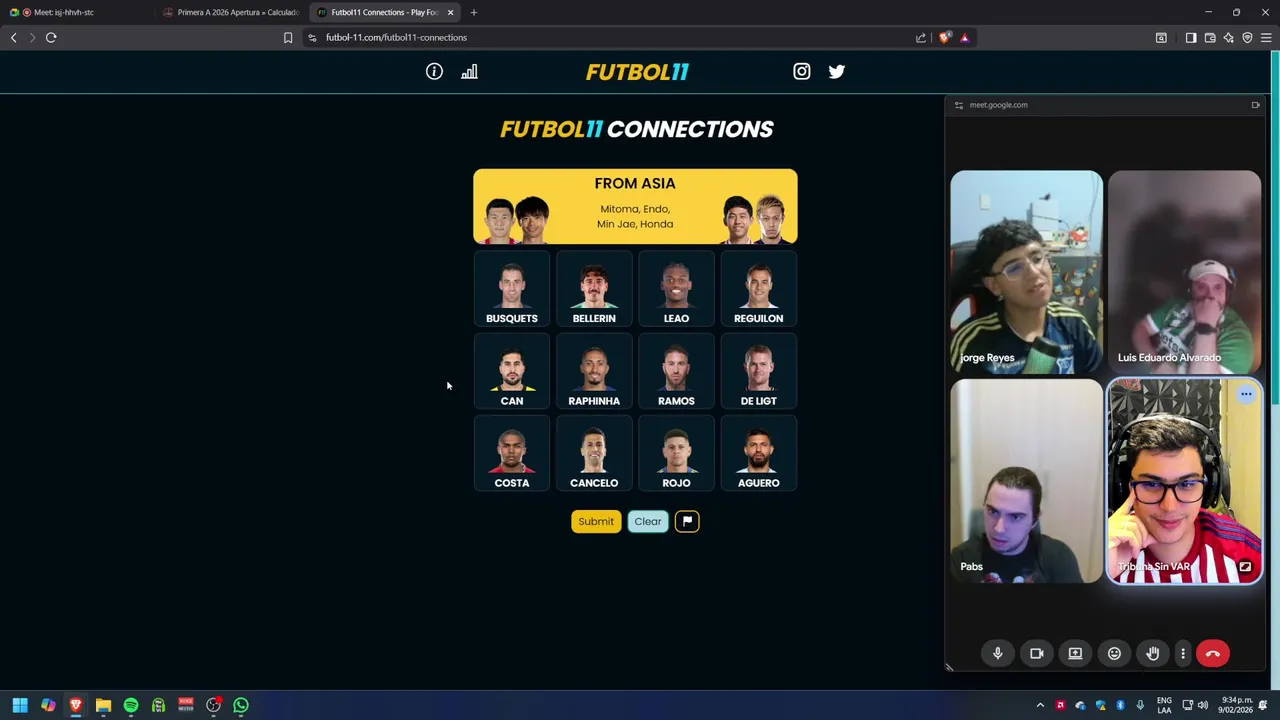
Task: Click the address bar showing futbol-11.com
Action: [x=610, y=37]
